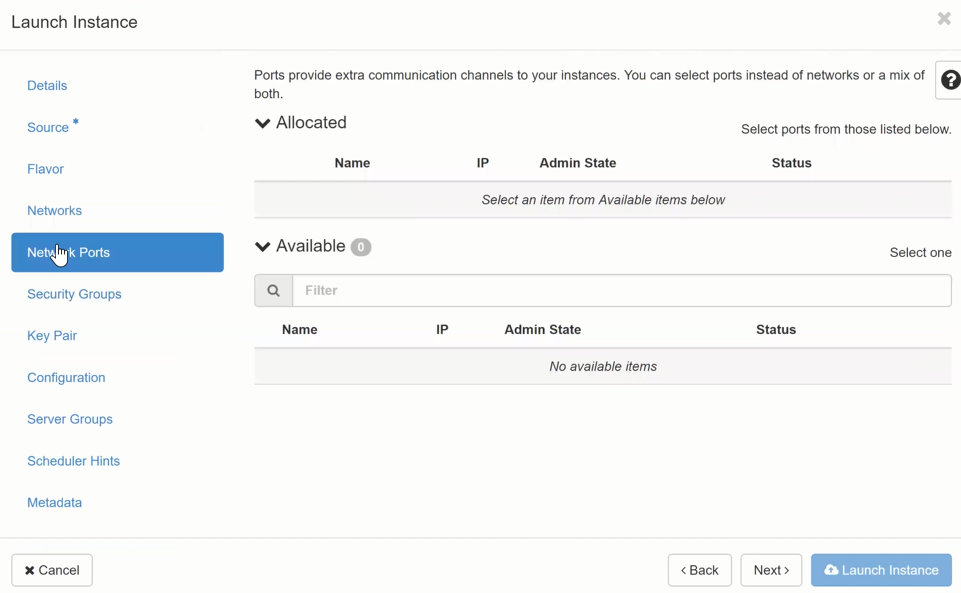The width and height of the screenshot is (961, 593).
Task: Open the Scheduler Hints step
Action: (x=74, y=461)
